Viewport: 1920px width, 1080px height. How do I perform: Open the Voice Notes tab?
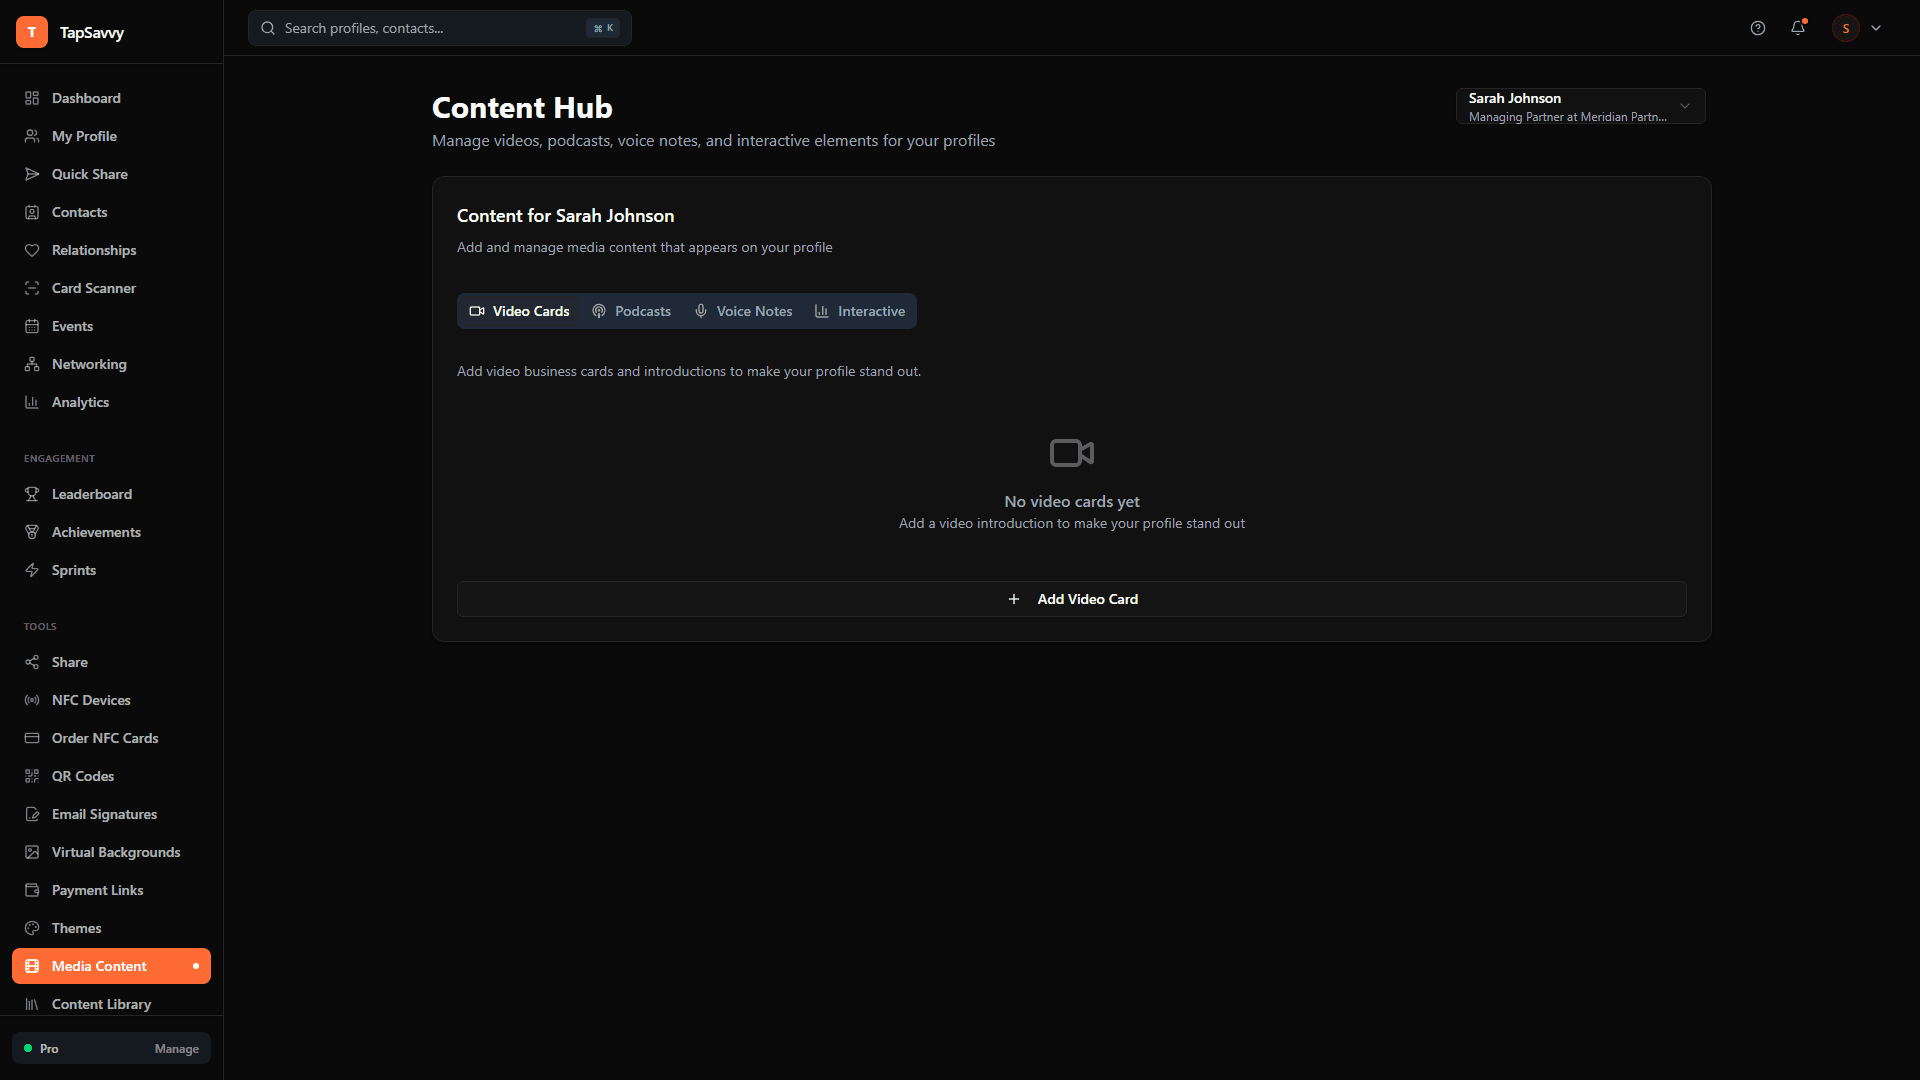[742, 311]
